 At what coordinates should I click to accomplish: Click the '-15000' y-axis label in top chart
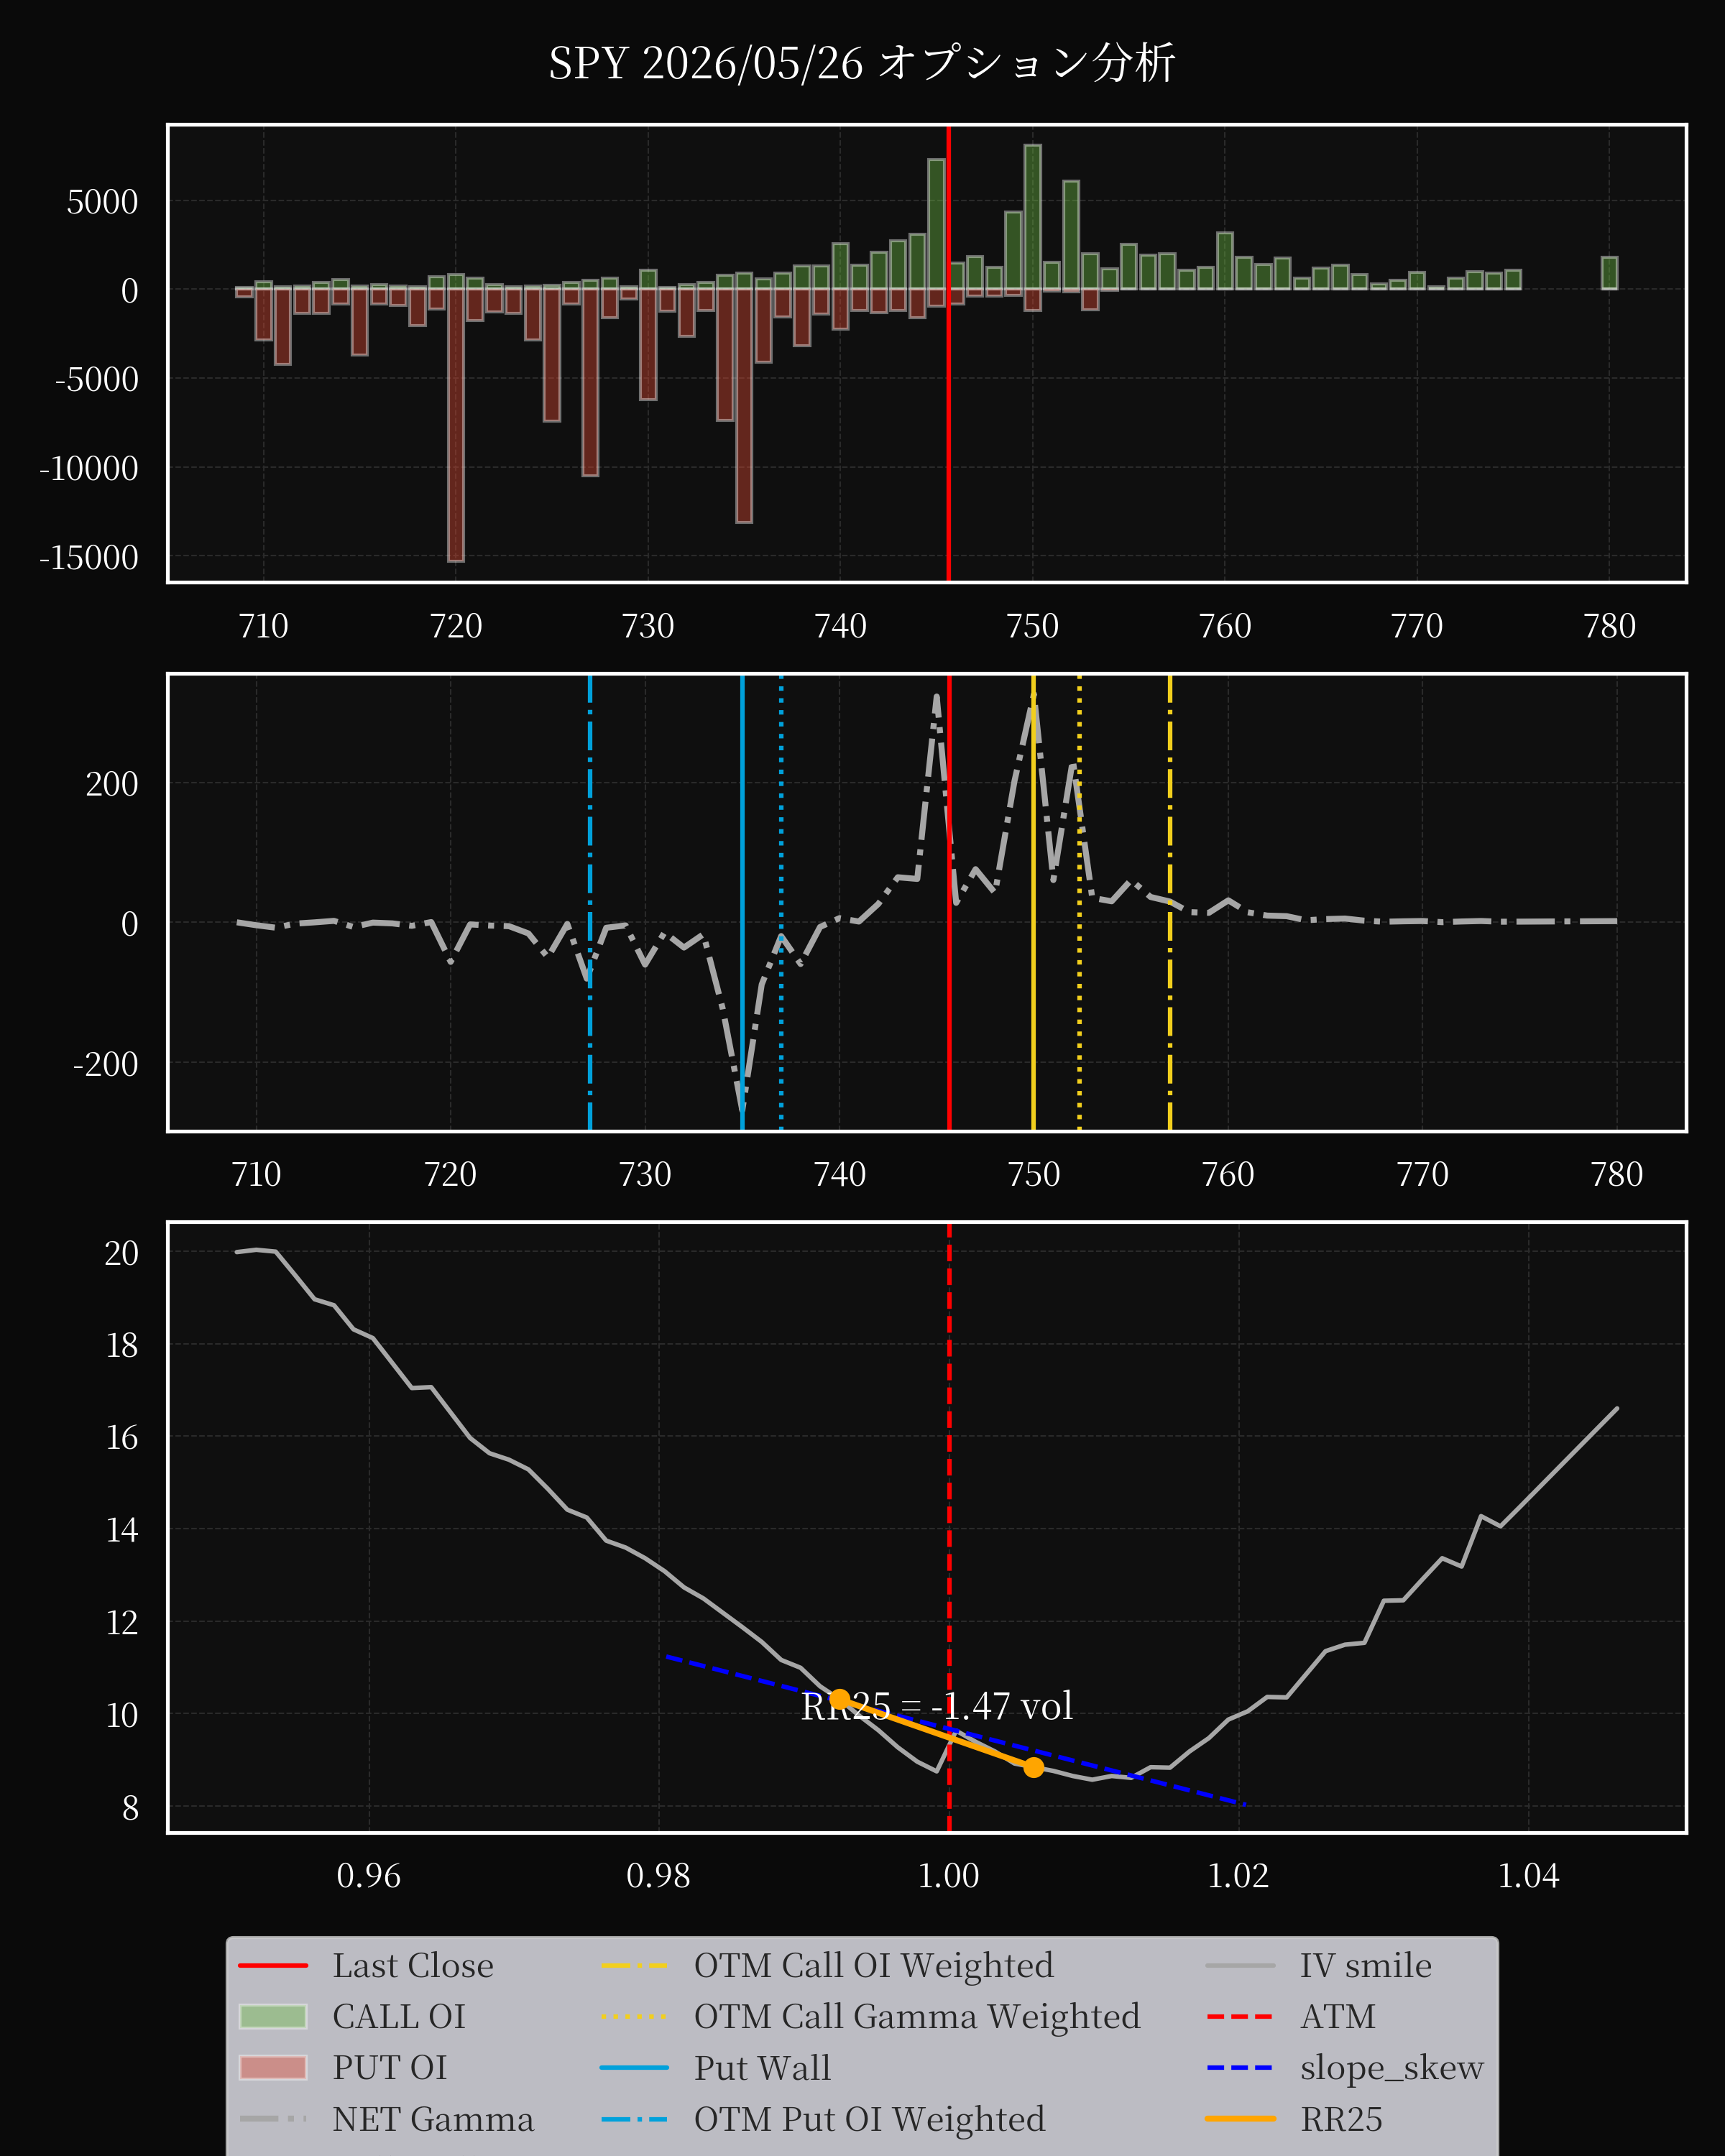coord(89,557)
